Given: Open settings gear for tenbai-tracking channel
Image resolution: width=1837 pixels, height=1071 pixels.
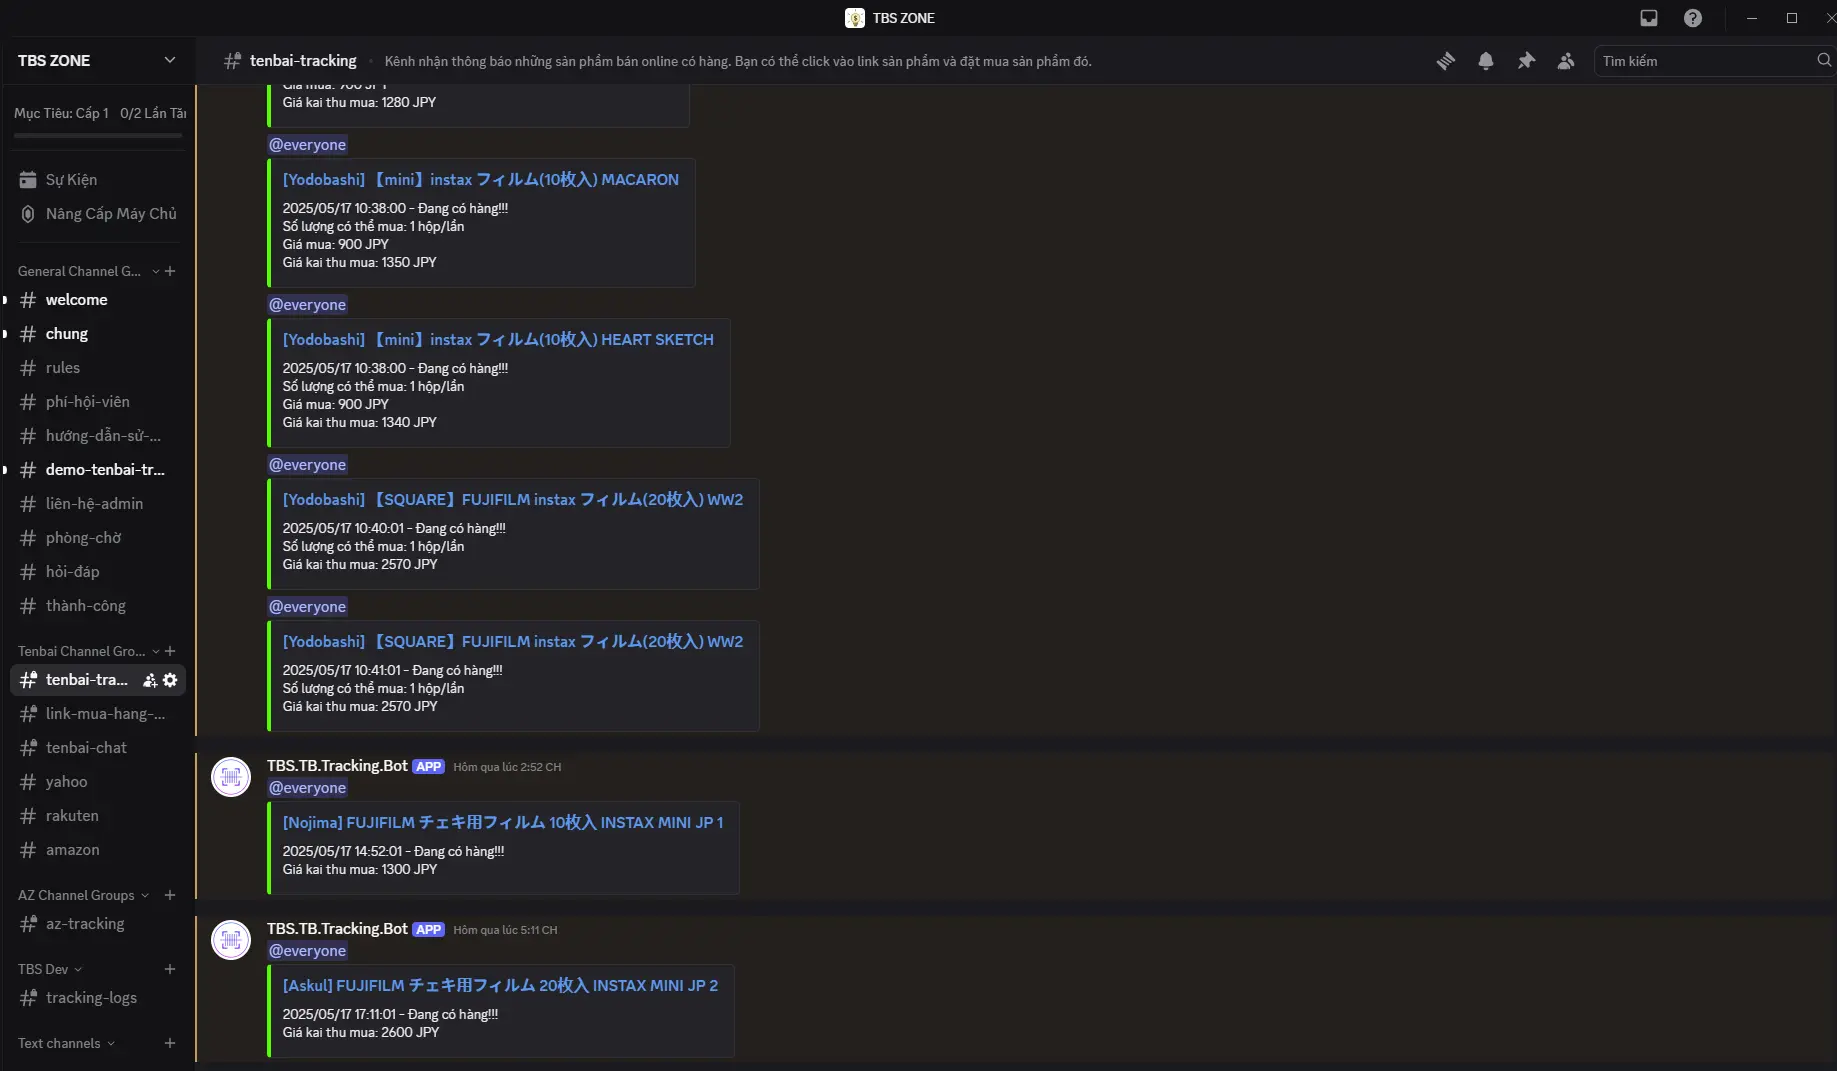Looking at the screenshot, I should tap(170, 680).
